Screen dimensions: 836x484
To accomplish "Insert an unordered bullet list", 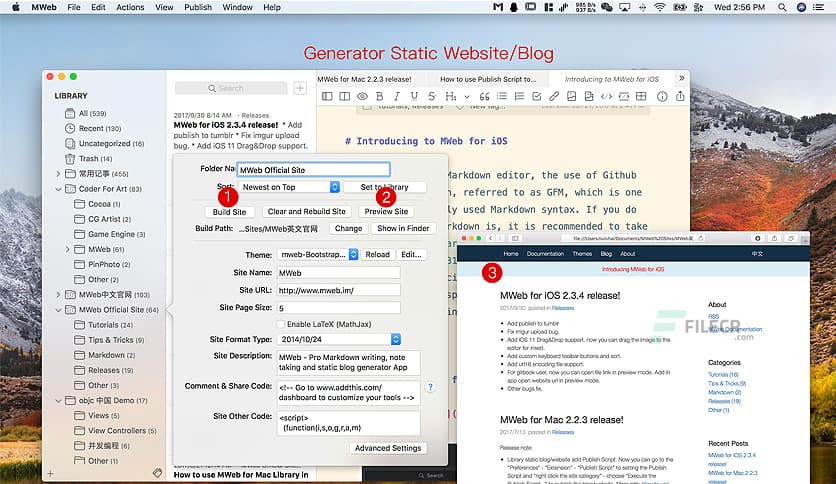I will pyautogui.click(x=502, y=96).
